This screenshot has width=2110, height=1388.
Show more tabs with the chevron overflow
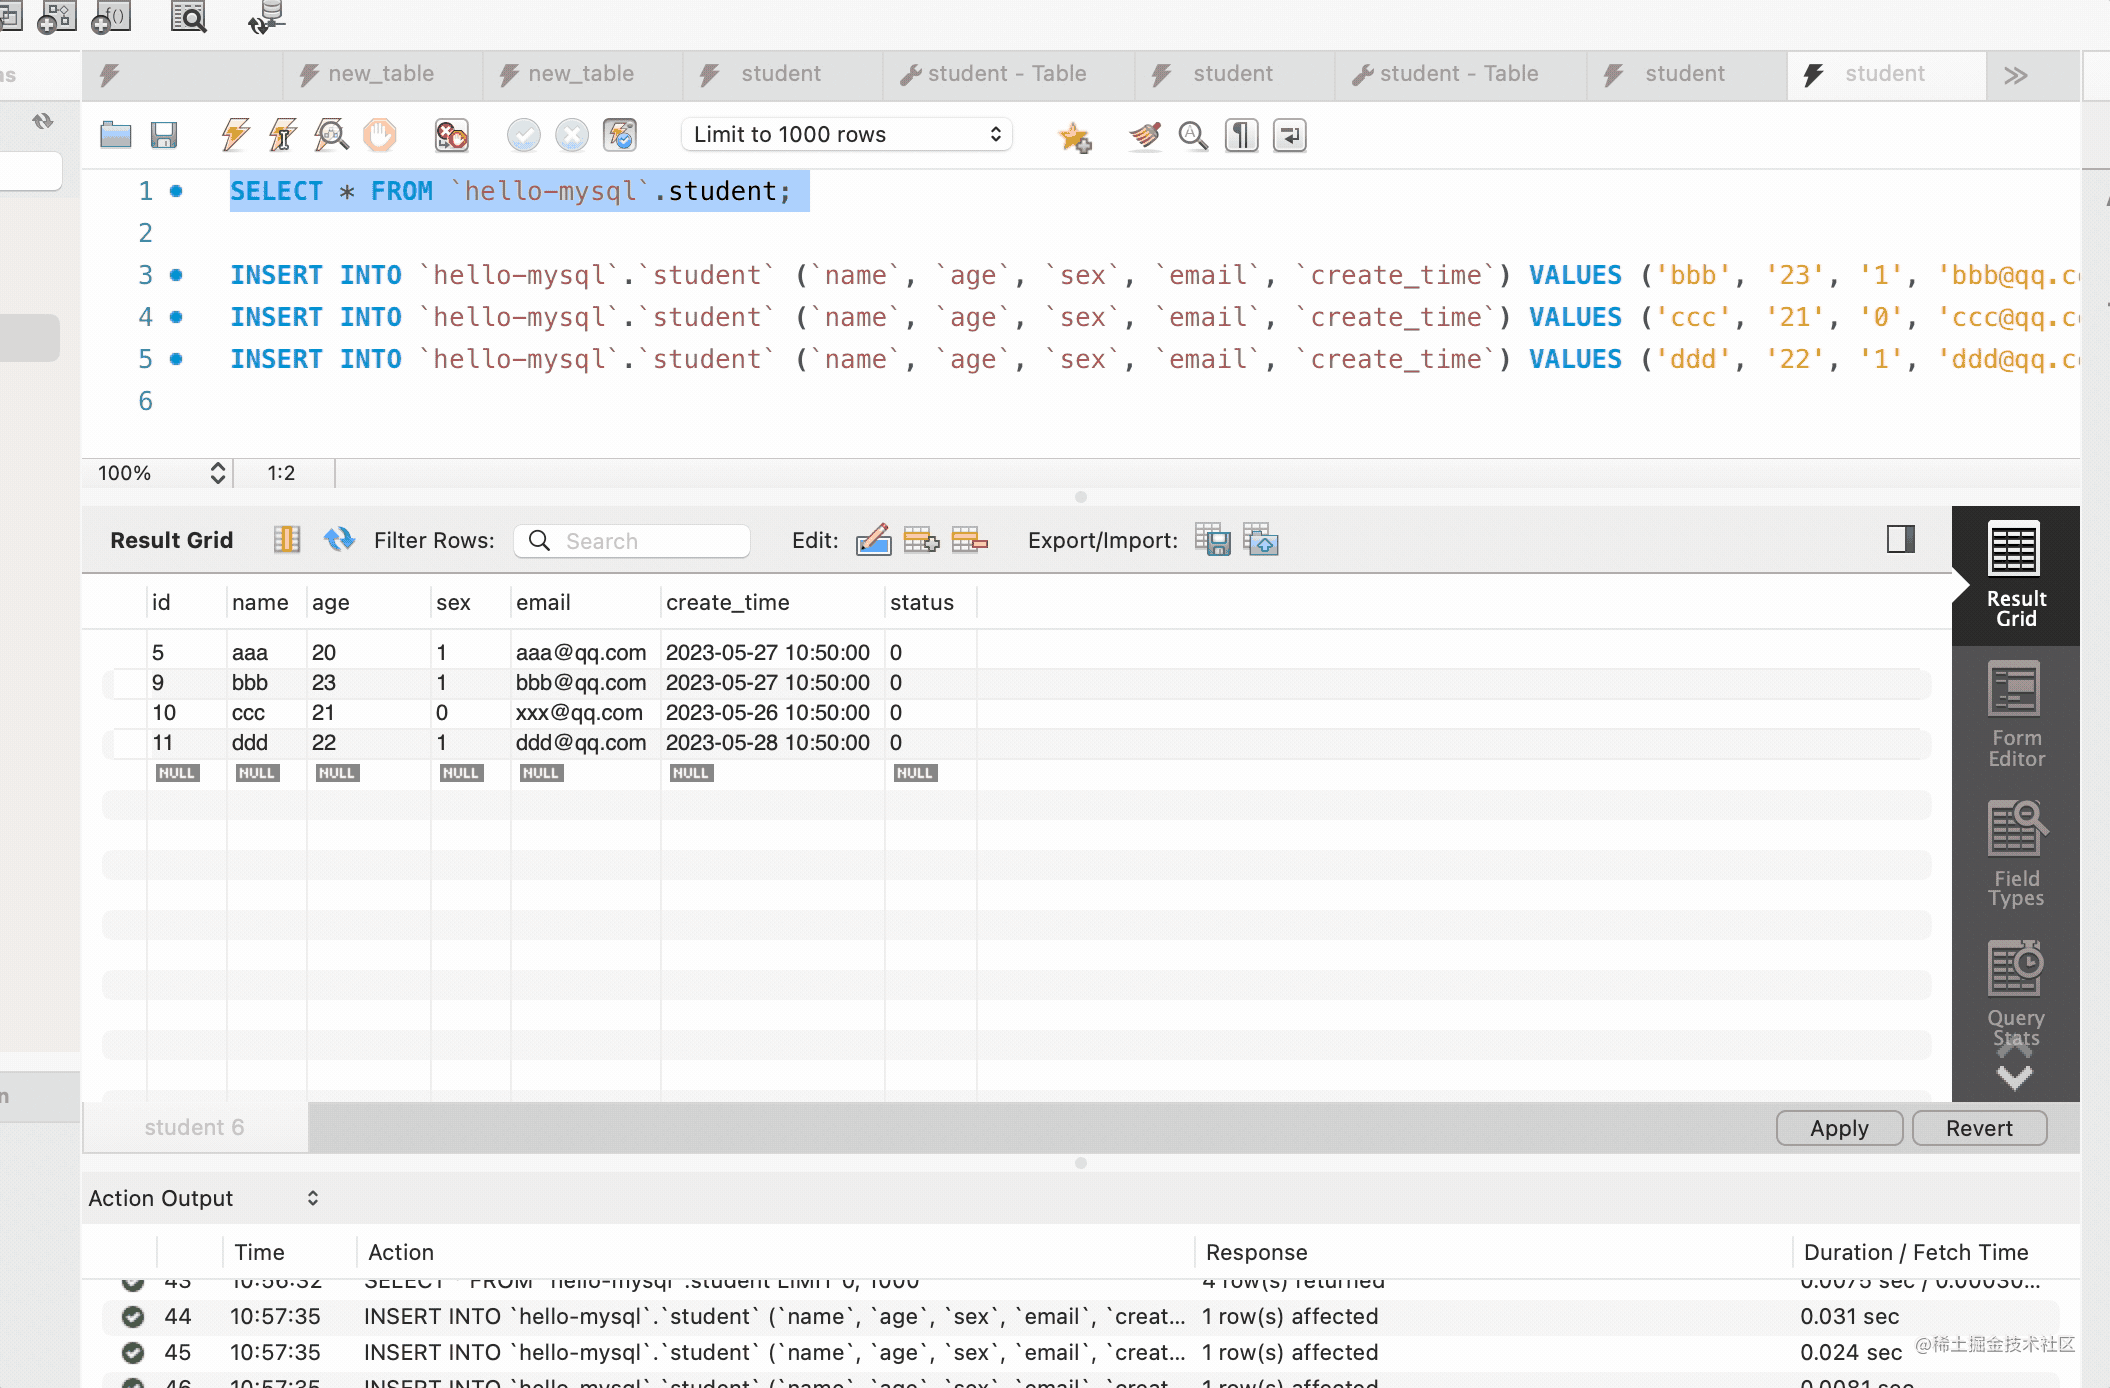2015,75
